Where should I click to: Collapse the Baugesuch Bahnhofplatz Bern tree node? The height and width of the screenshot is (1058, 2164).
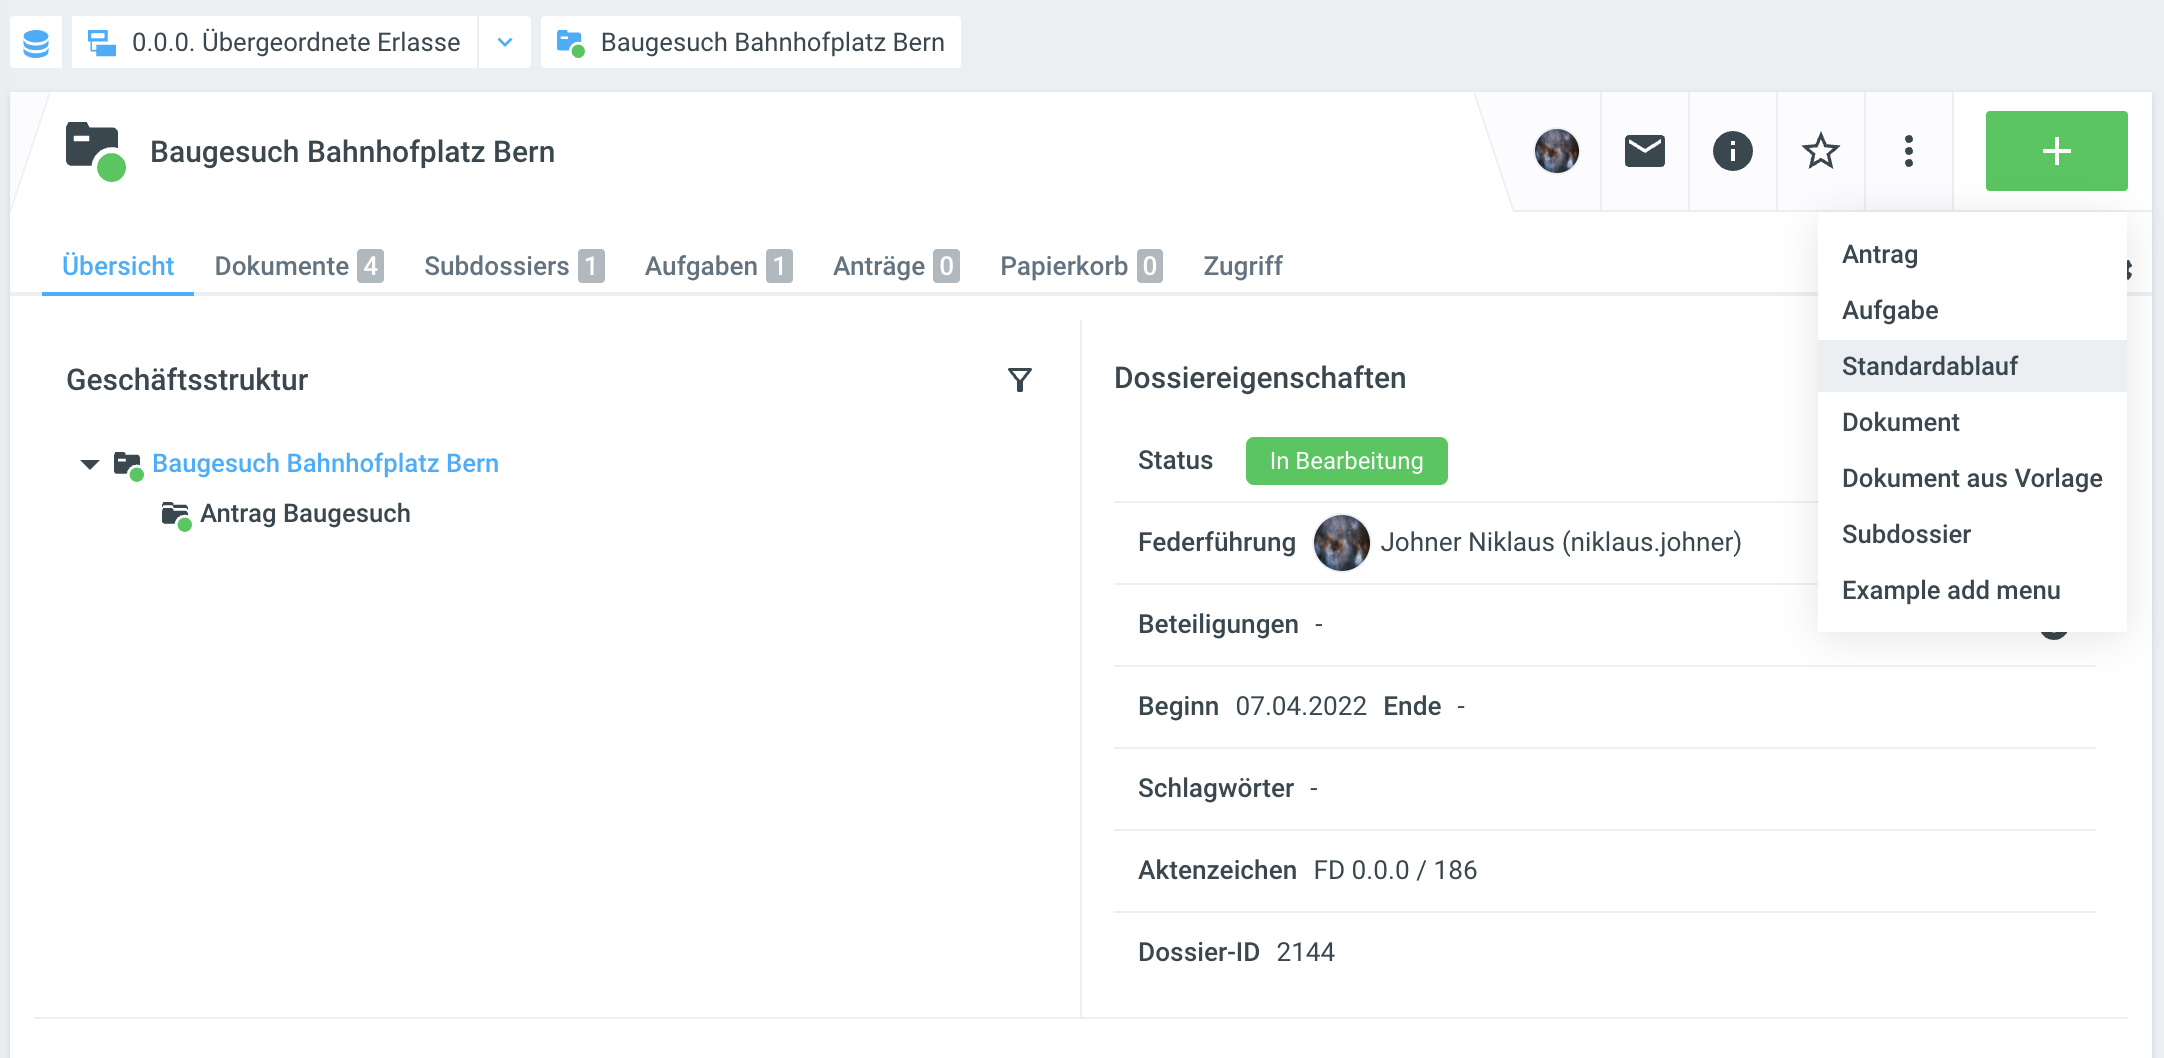click(x=90, y=464)
